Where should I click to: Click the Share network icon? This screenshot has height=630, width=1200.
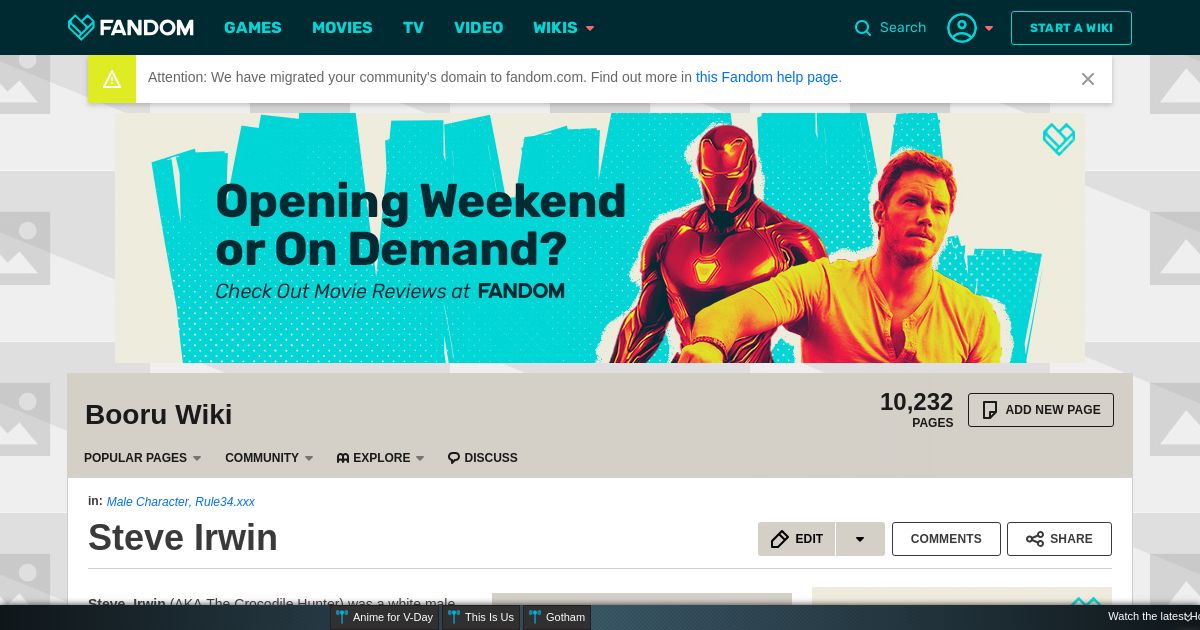pos(1035,539)
